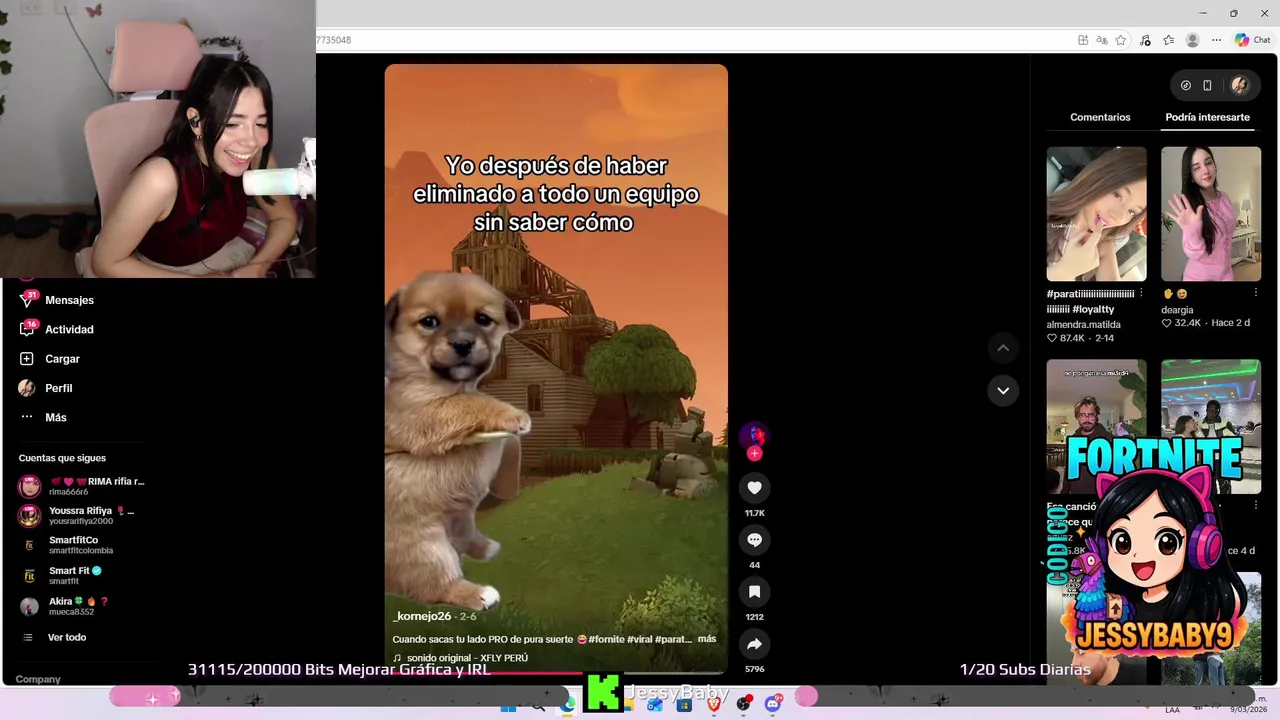Open the TikTok account avatar top right
1280x720 pixels.
click(x=1240, y=86)
